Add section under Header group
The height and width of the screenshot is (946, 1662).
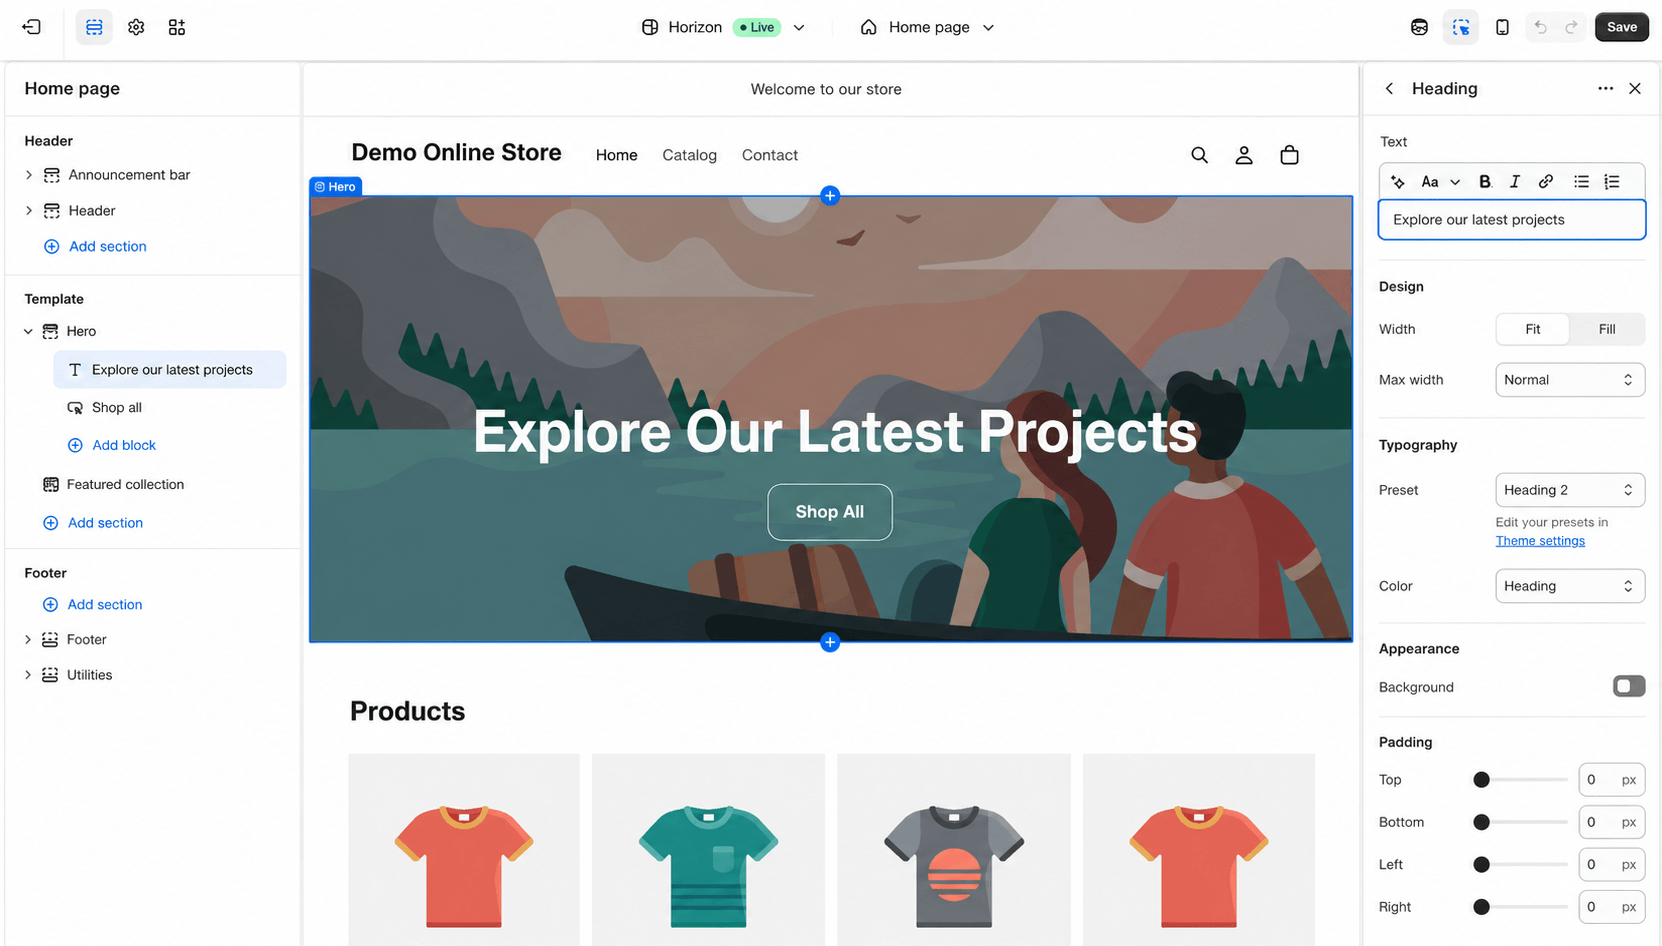point(95,246)
